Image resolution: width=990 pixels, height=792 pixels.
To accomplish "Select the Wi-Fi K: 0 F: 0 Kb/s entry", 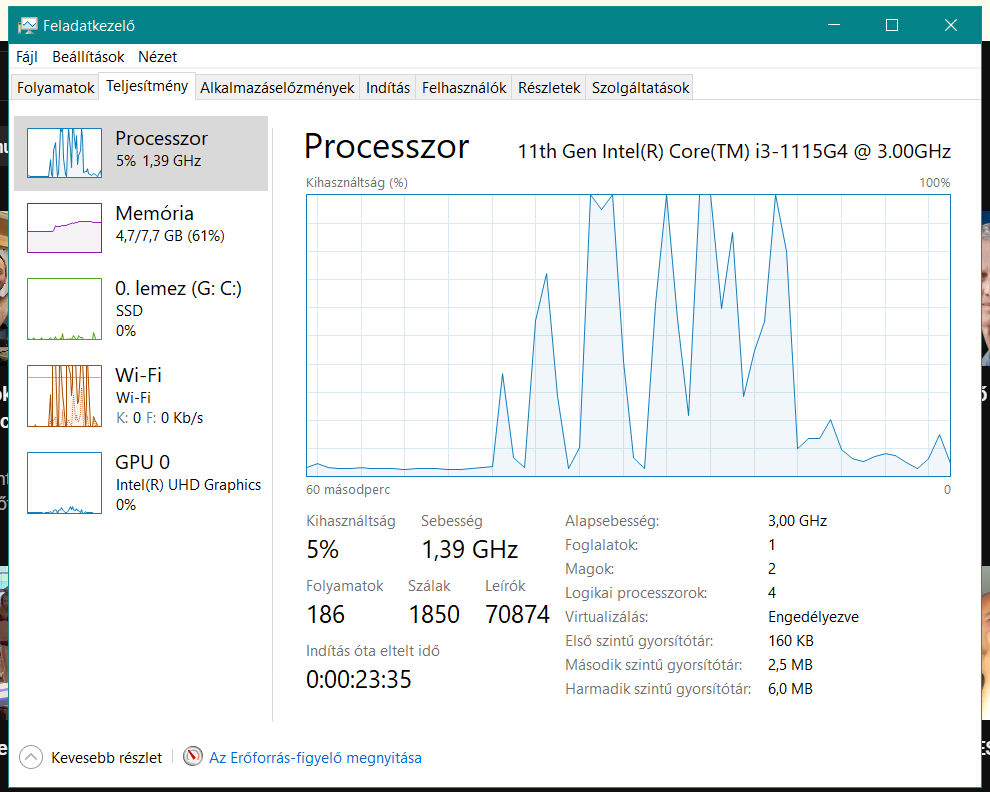I will click(141, 396).
